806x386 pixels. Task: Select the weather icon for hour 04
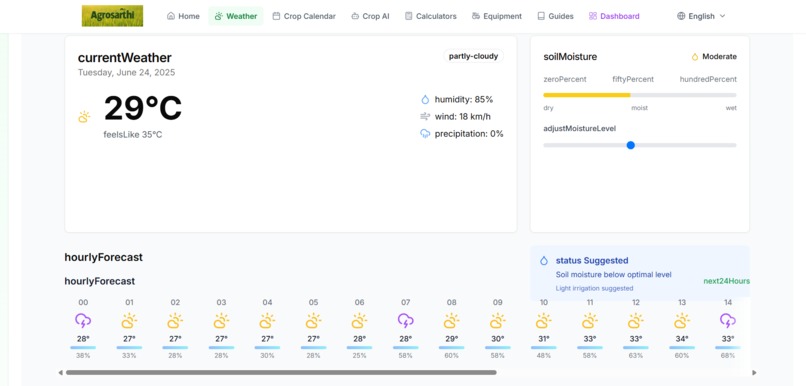pyautogui.click(x=267, y=321)
